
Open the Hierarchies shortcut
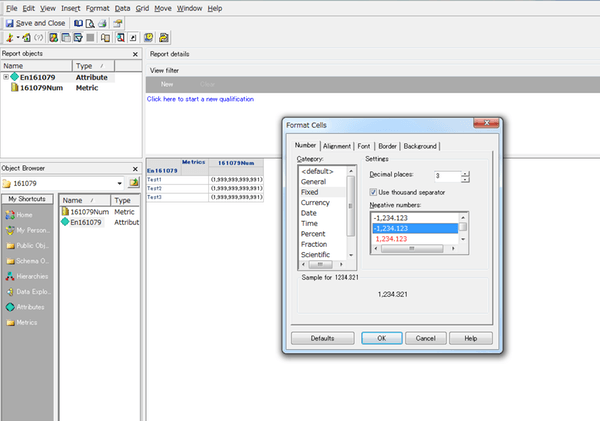click(x=27, y=276)
